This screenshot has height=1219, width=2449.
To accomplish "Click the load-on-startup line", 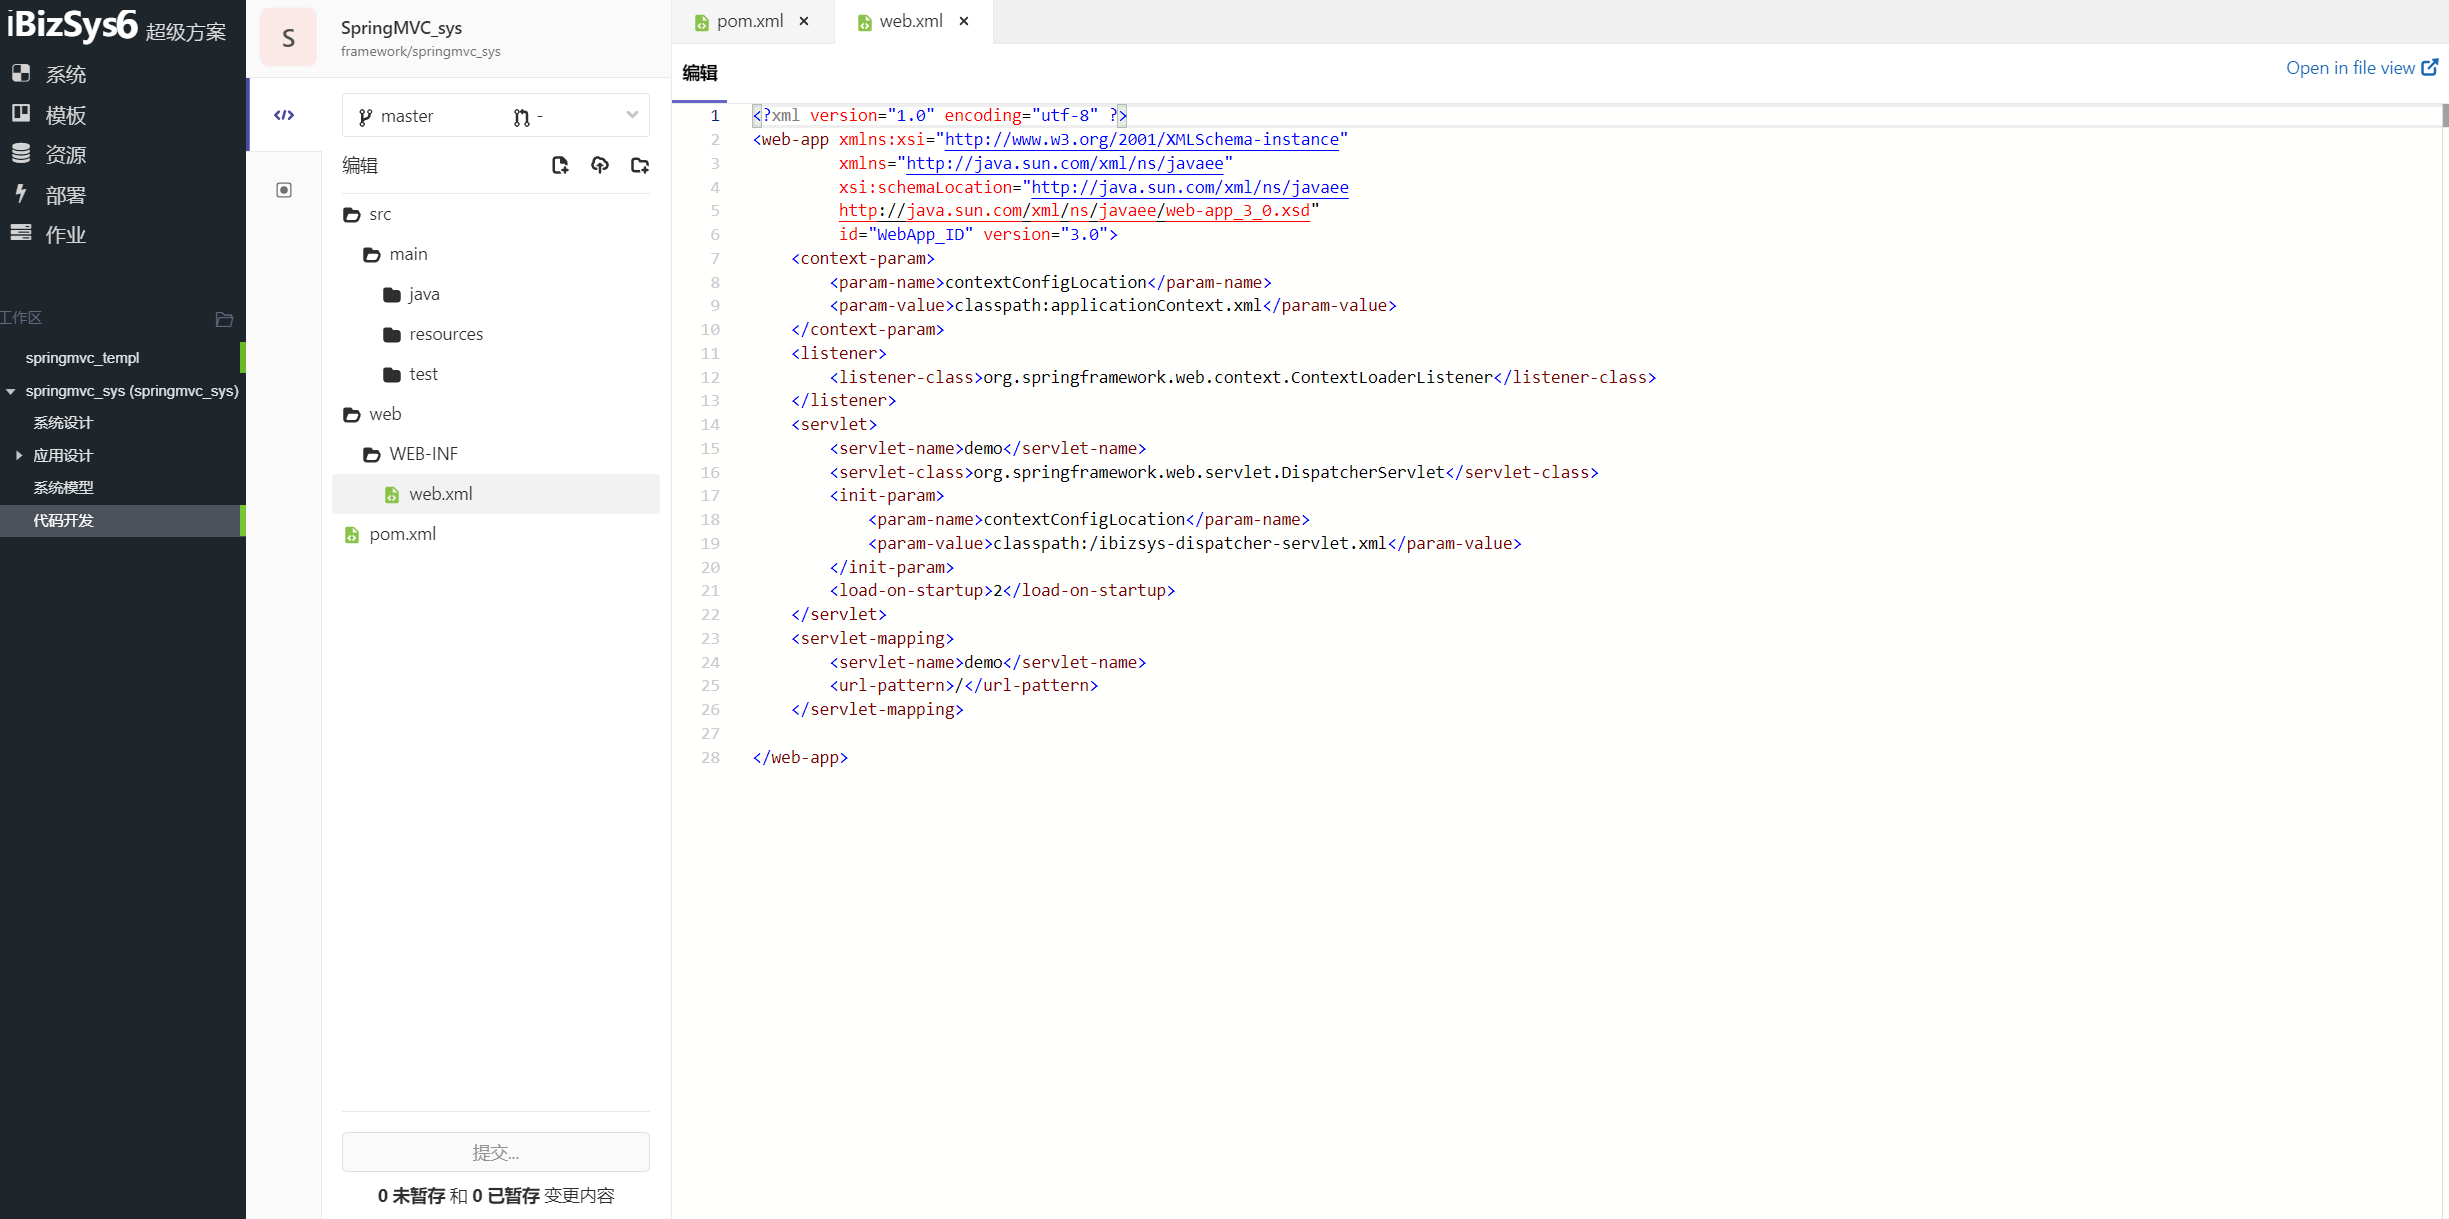I will pos(1002,591).
